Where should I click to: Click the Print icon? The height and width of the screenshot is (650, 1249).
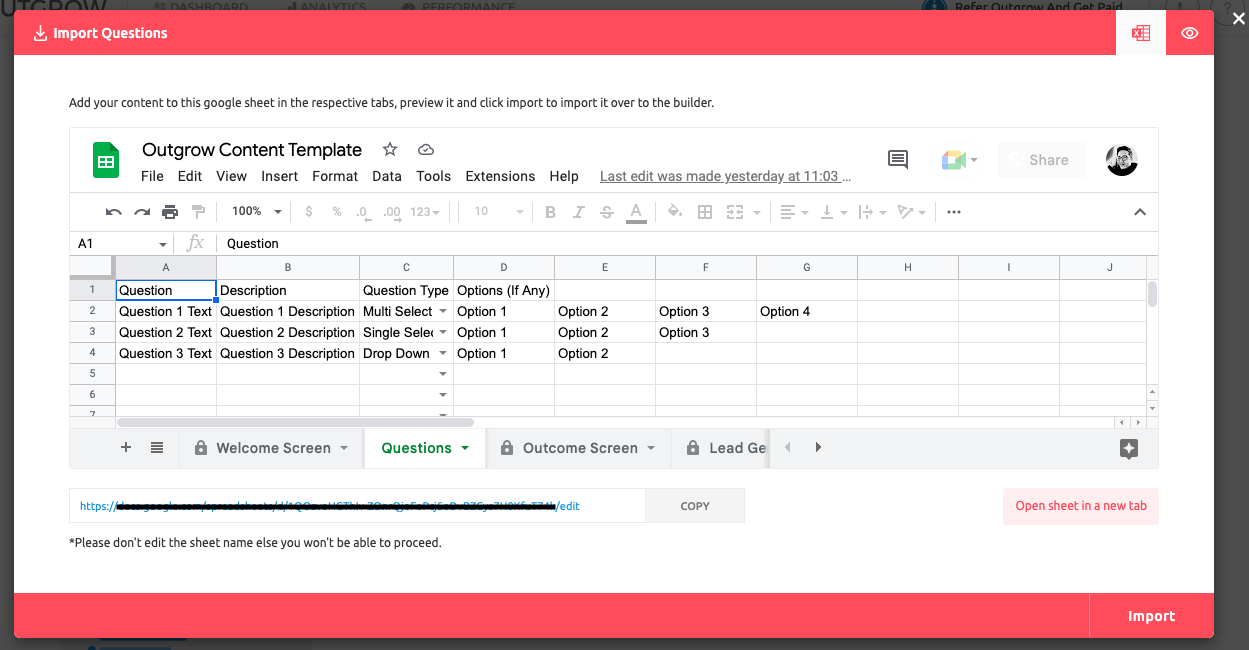[x=170, y=212]
